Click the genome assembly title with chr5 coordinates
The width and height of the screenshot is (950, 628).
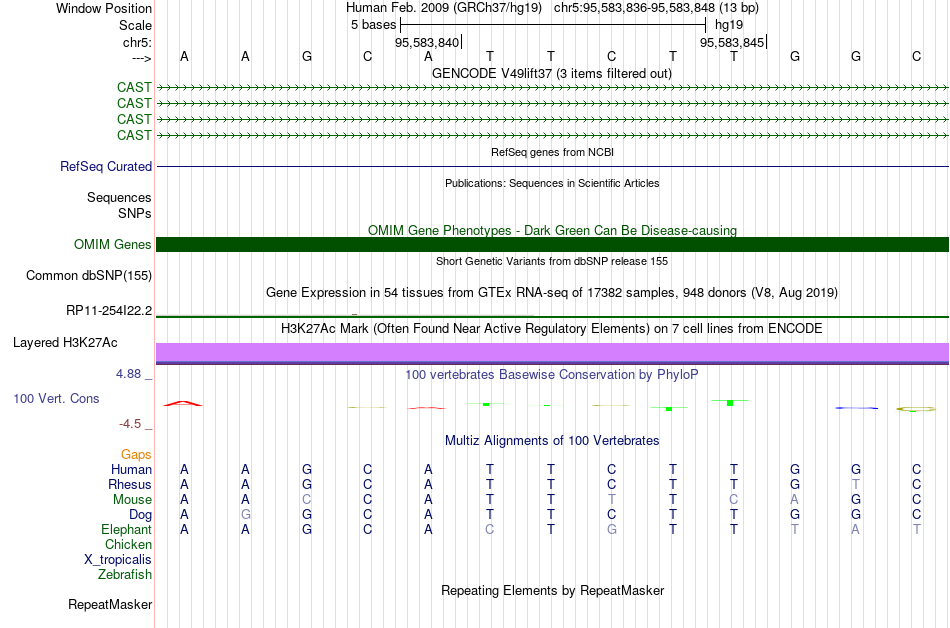click(552, 8)
